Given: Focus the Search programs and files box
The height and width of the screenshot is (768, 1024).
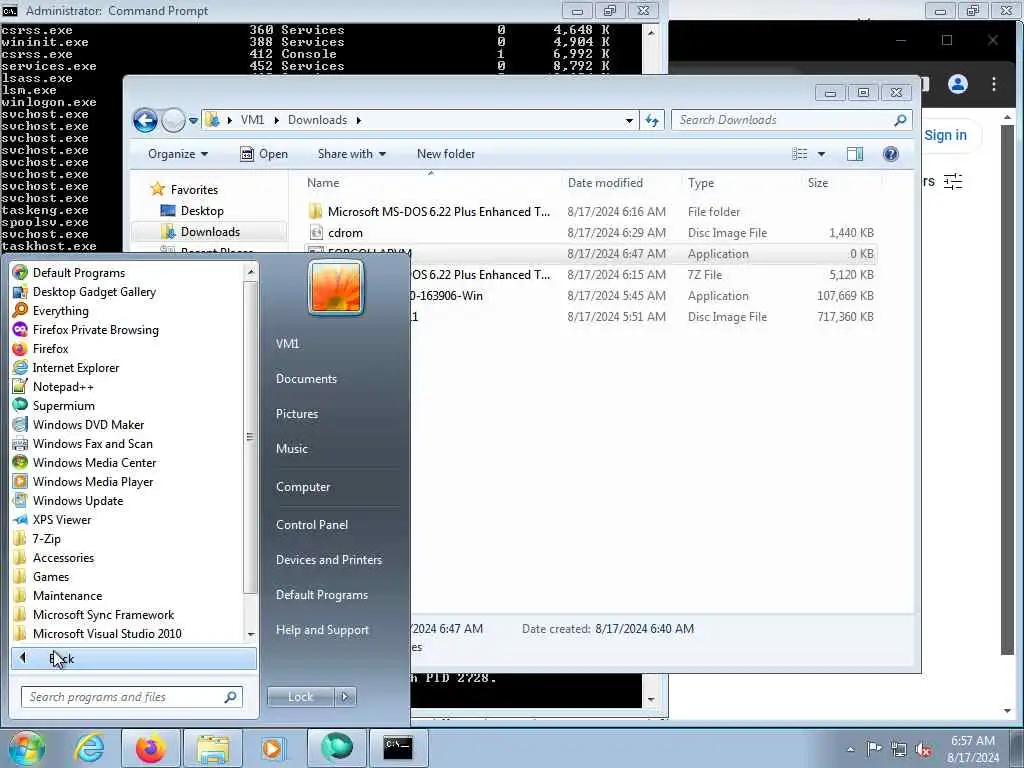Looking at the screenshot, I should pyautogui.click(x=131, y=697).
